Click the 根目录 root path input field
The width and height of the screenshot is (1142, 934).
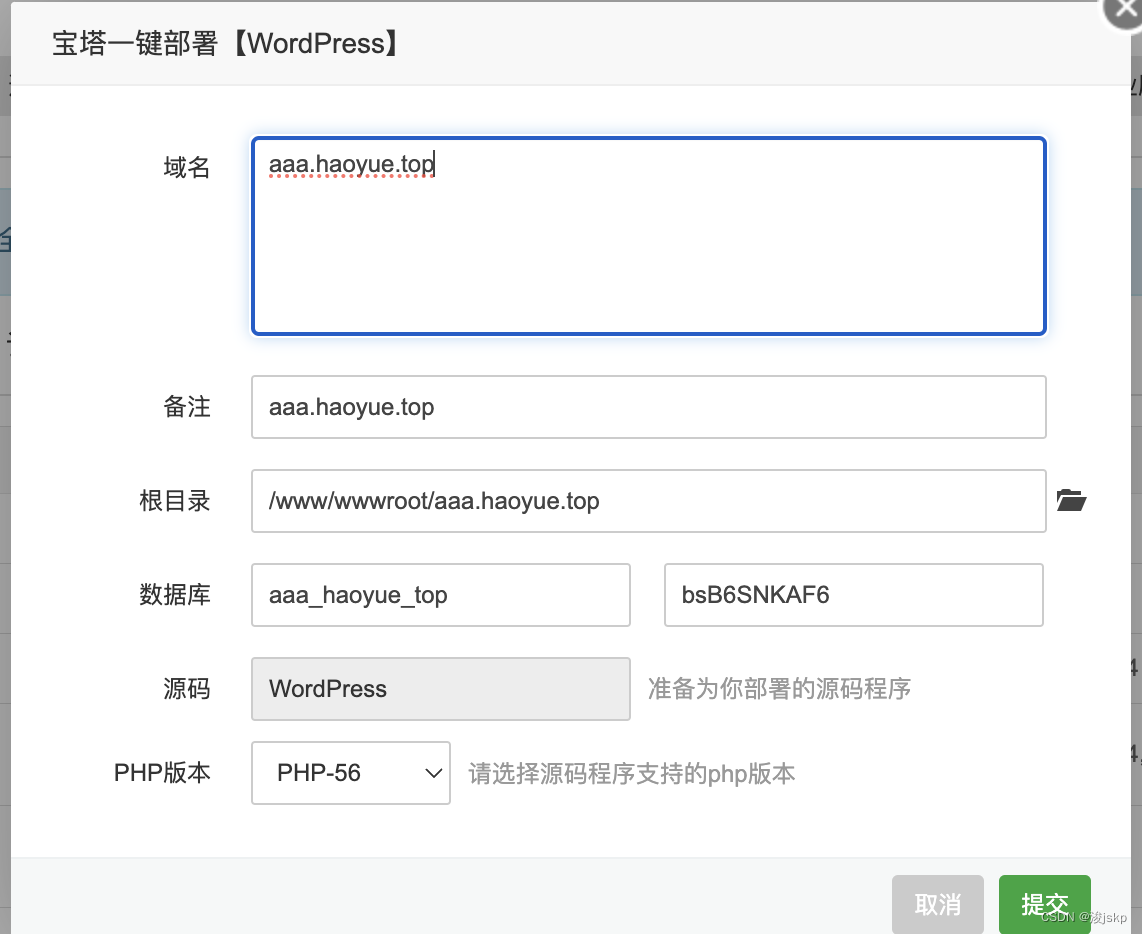649,501
